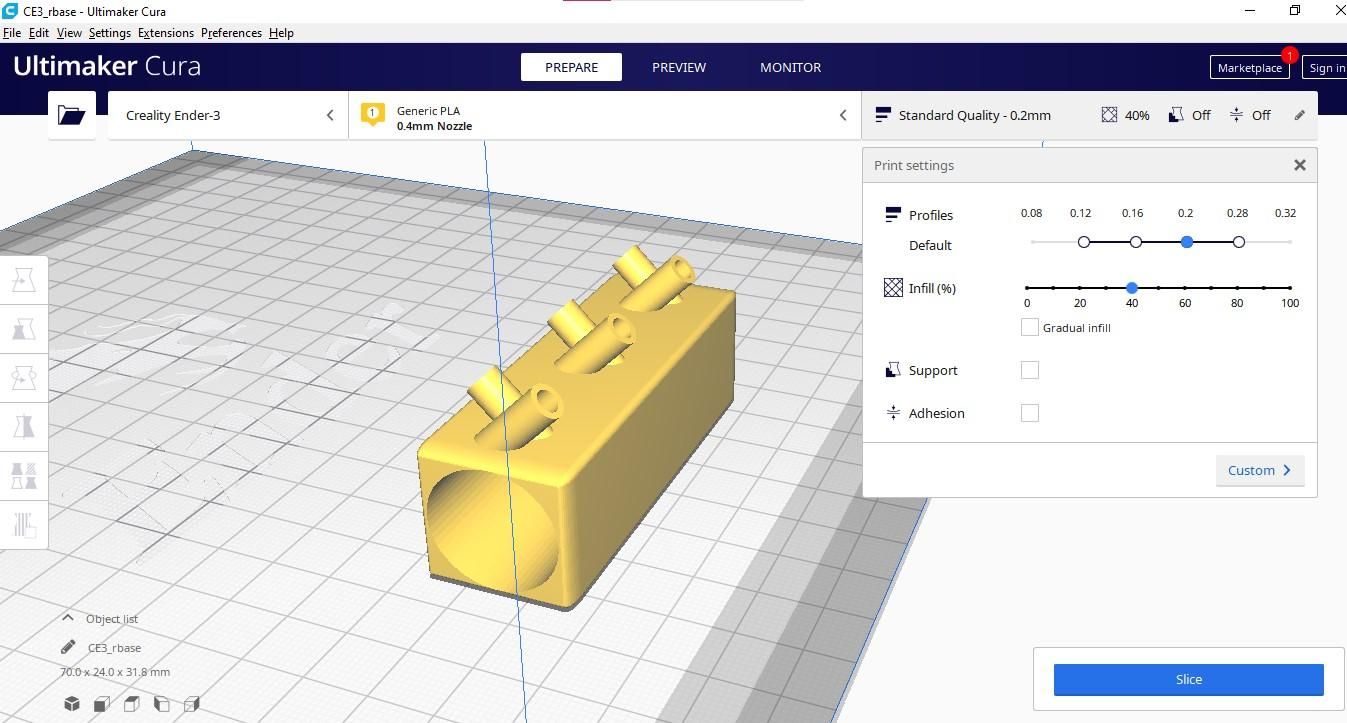The width and height of the screenshot is (1347, 723).
Task: Open file using the folder icon
Action: click(72, 115)
